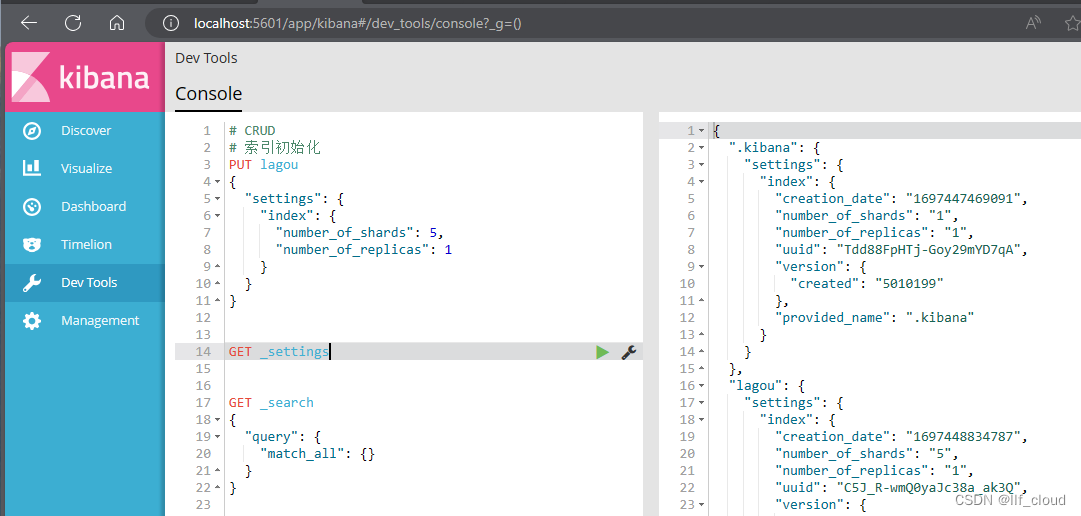Collapse "settings" fold arrow at editor line 5
This screenshot has height=516, width=1081.
(218, 199)
